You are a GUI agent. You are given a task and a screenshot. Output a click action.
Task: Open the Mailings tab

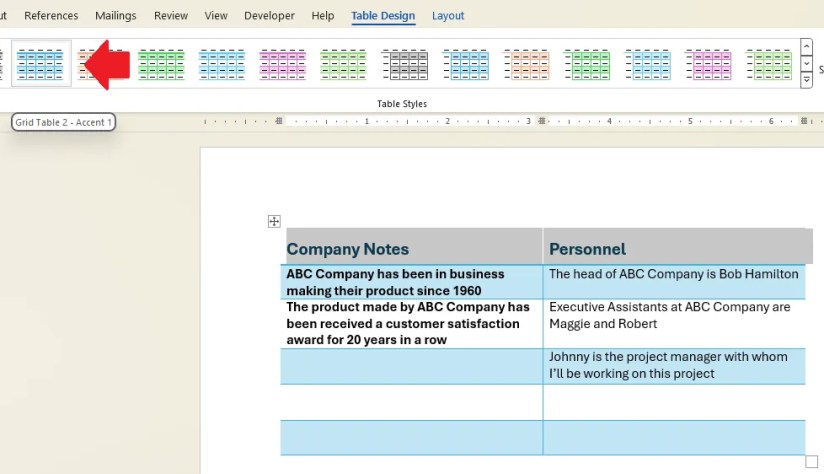(116, 16)
